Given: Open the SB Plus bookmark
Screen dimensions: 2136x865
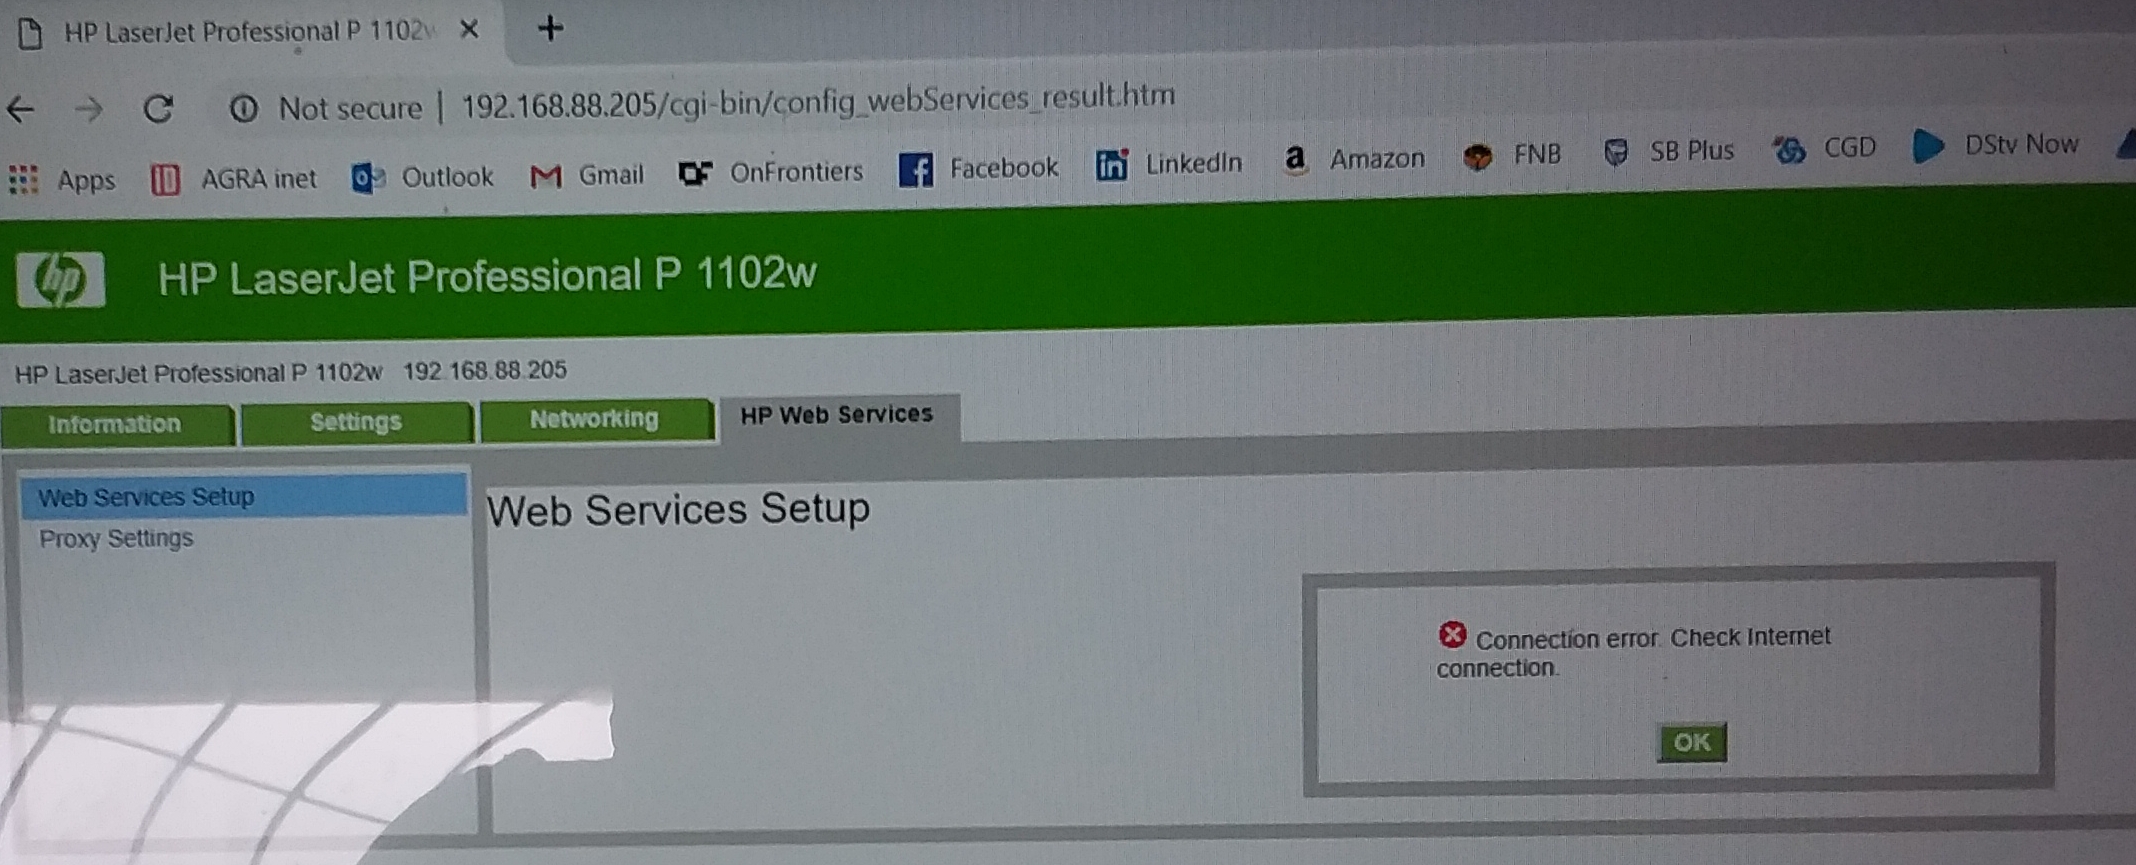Looking at the screenshot, I should (x=1667, y=152).
